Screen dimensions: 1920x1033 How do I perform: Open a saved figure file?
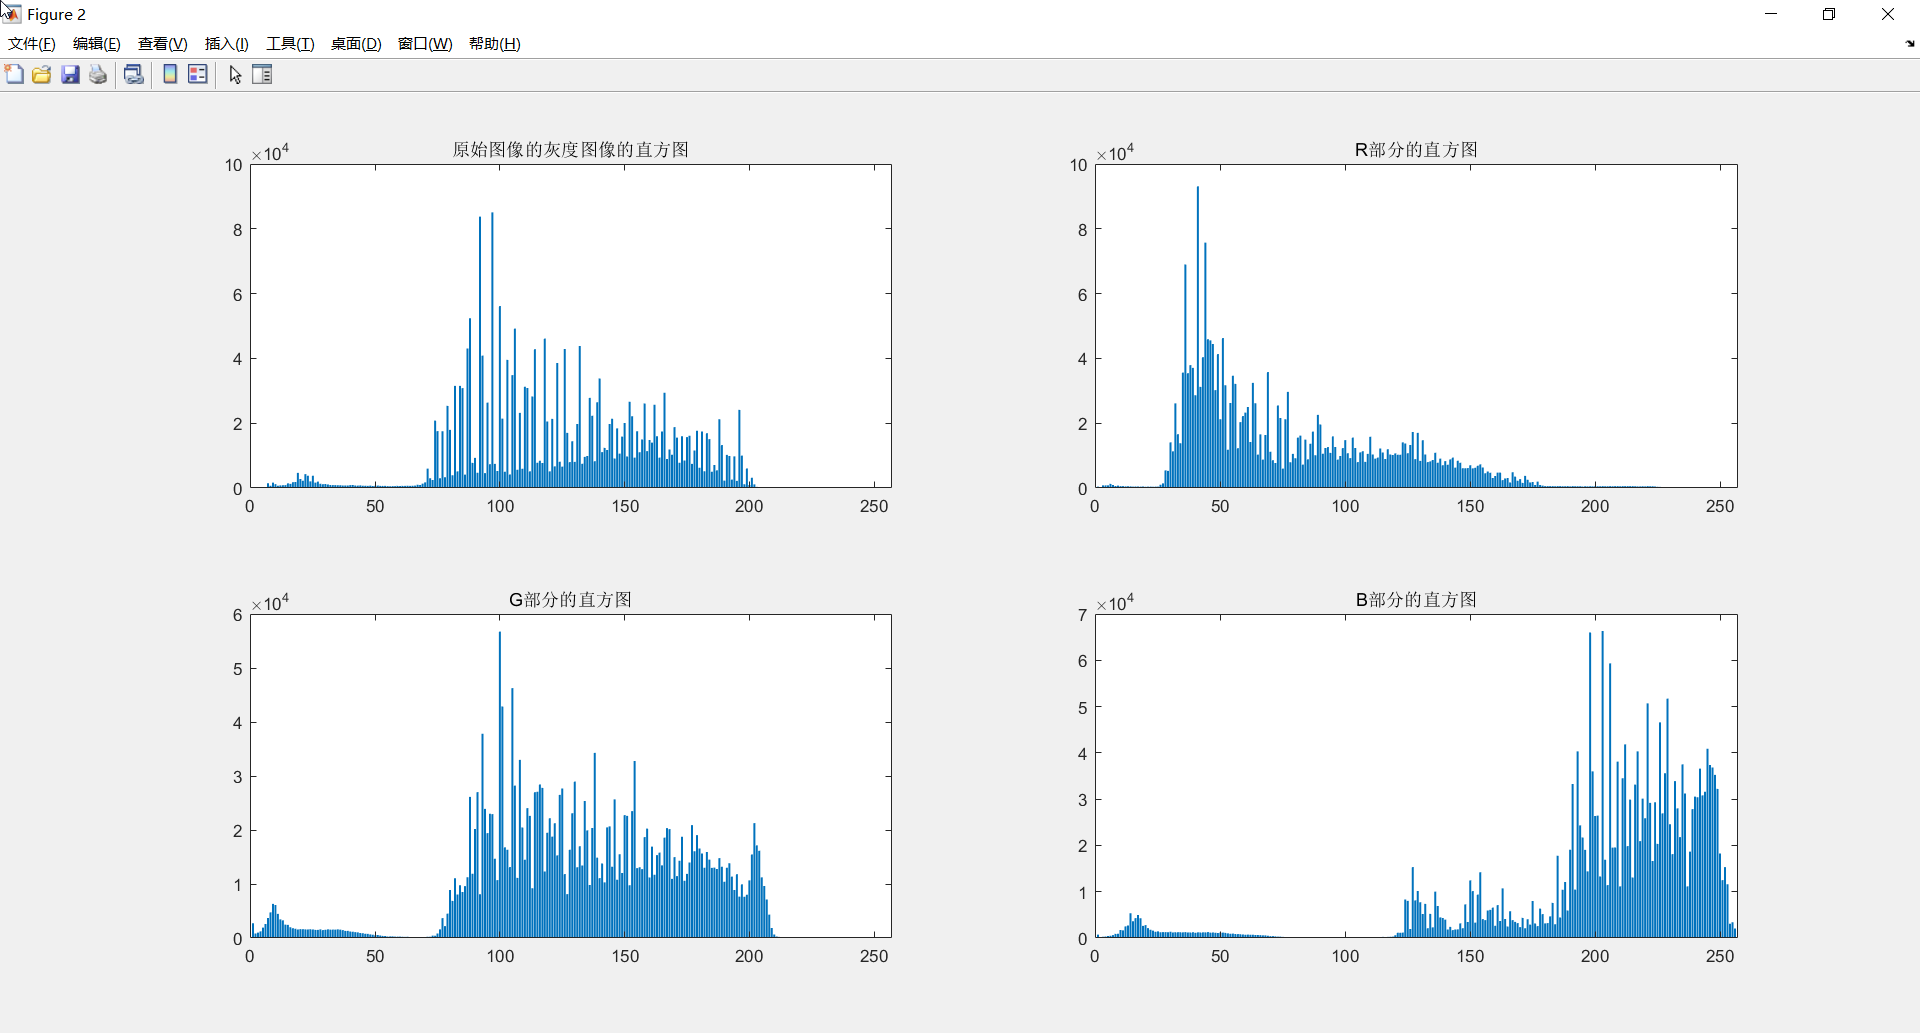[x=41, y=74]
